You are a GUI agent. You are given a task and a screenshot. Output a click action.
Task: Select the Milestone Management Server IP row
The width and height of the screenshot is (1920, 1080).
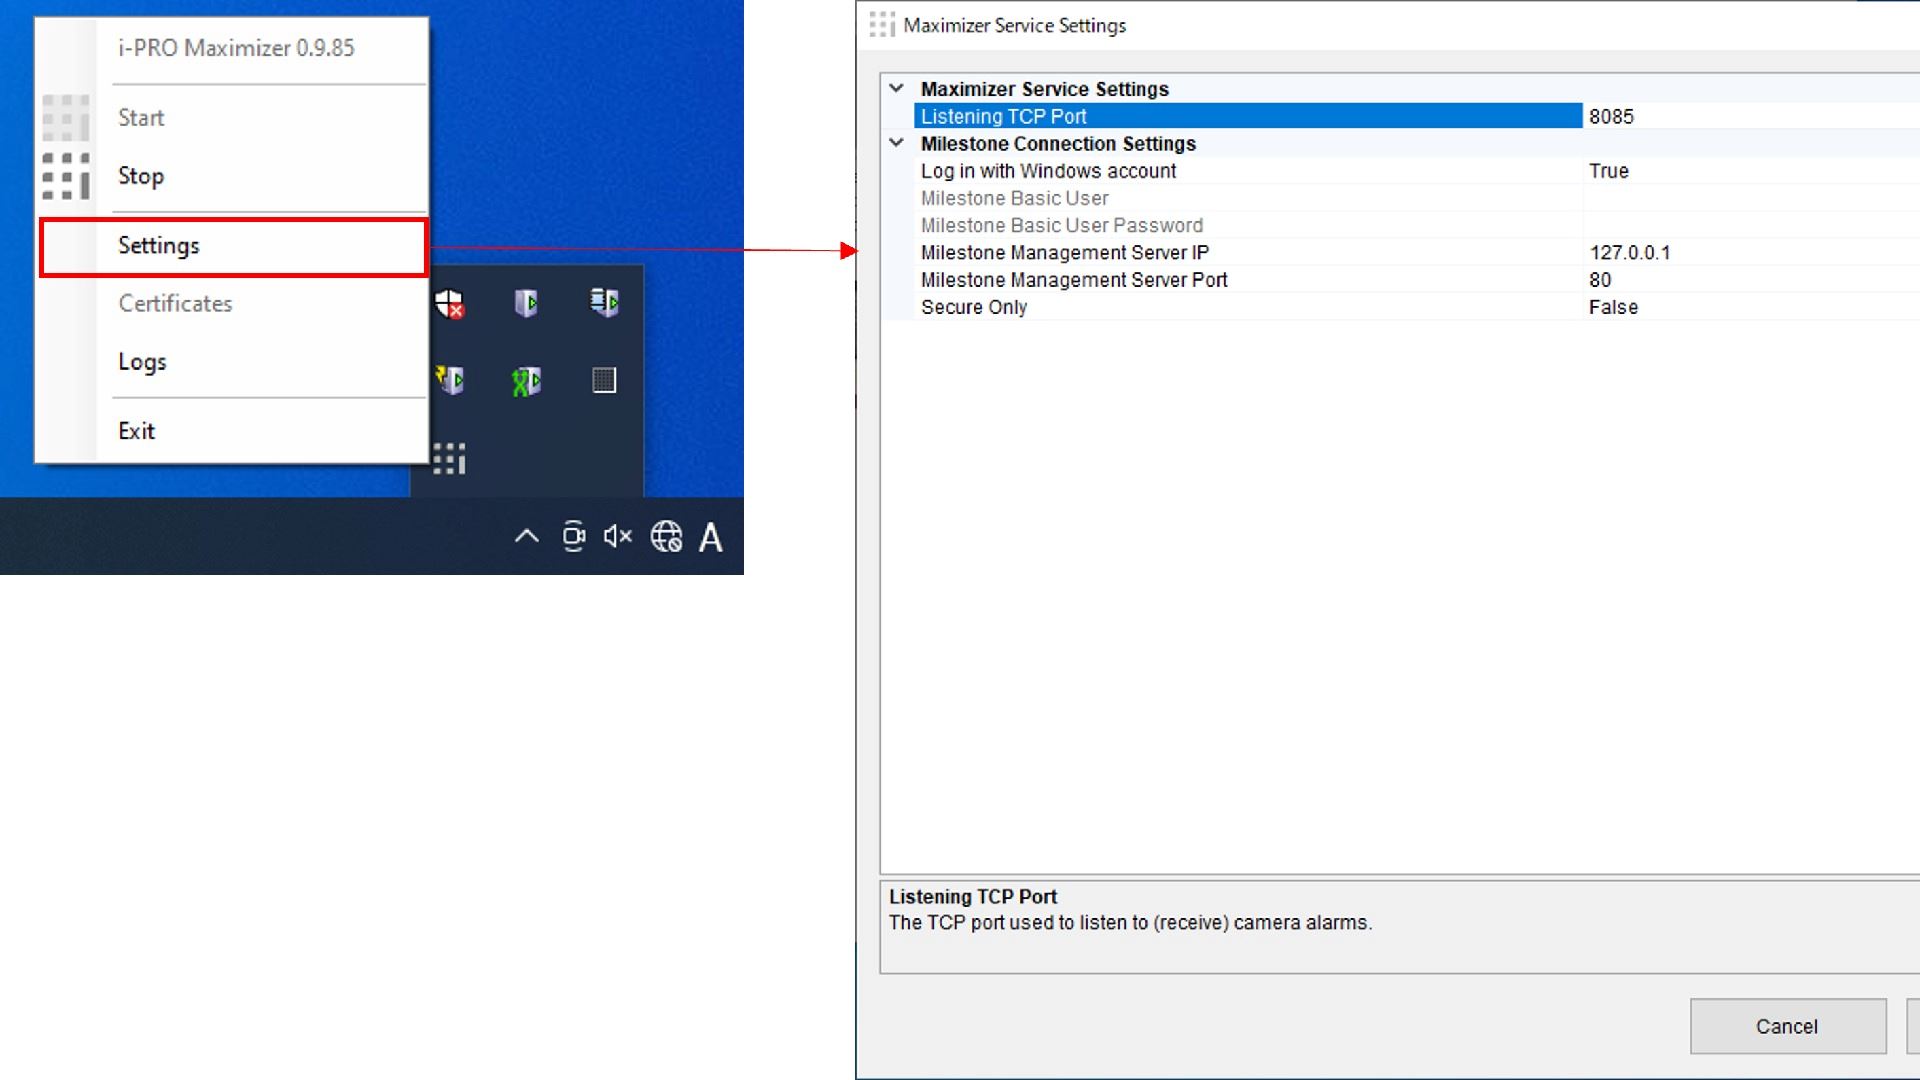[x=1248, y=252]
